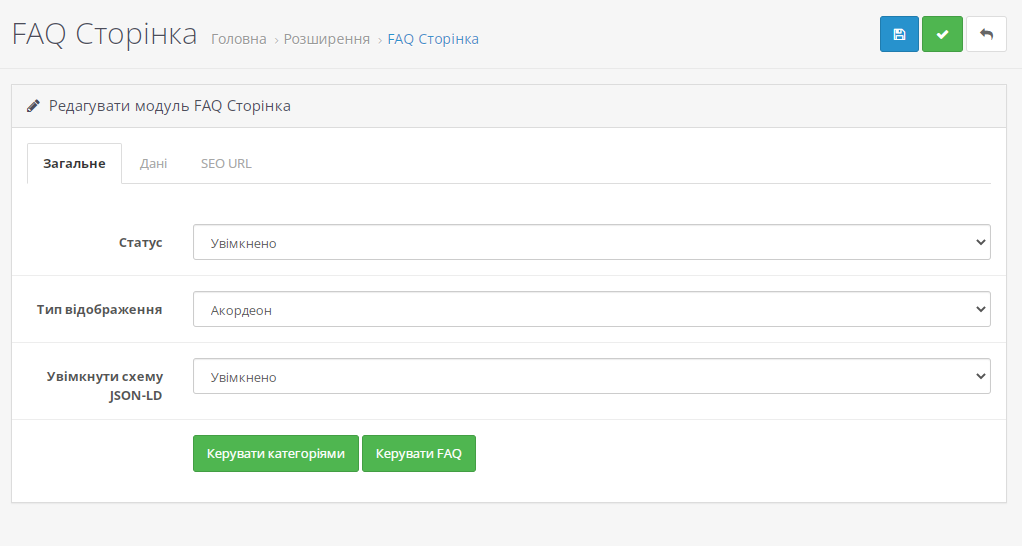The height and width of the screenshot is (546, 1022).
Task: Click the Керувати категоріями button
Action: tap(276, 453)
